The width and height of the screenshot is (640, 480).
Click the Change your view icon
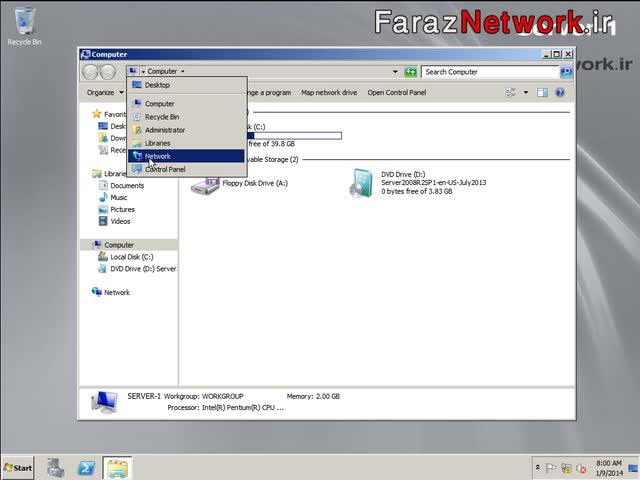click(510, 93)
